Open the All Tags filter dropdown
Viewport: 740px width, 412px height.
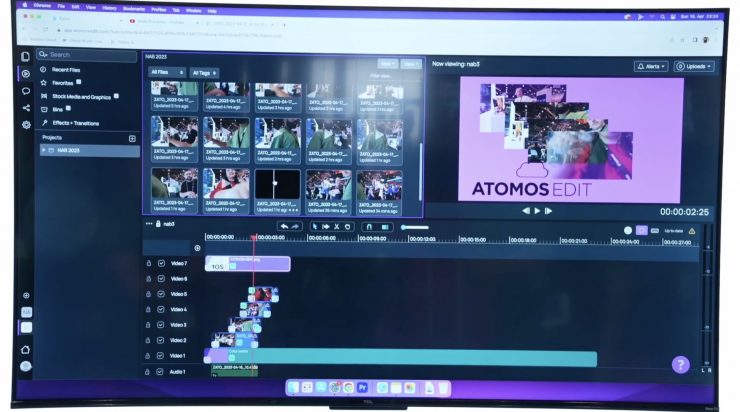204,73
